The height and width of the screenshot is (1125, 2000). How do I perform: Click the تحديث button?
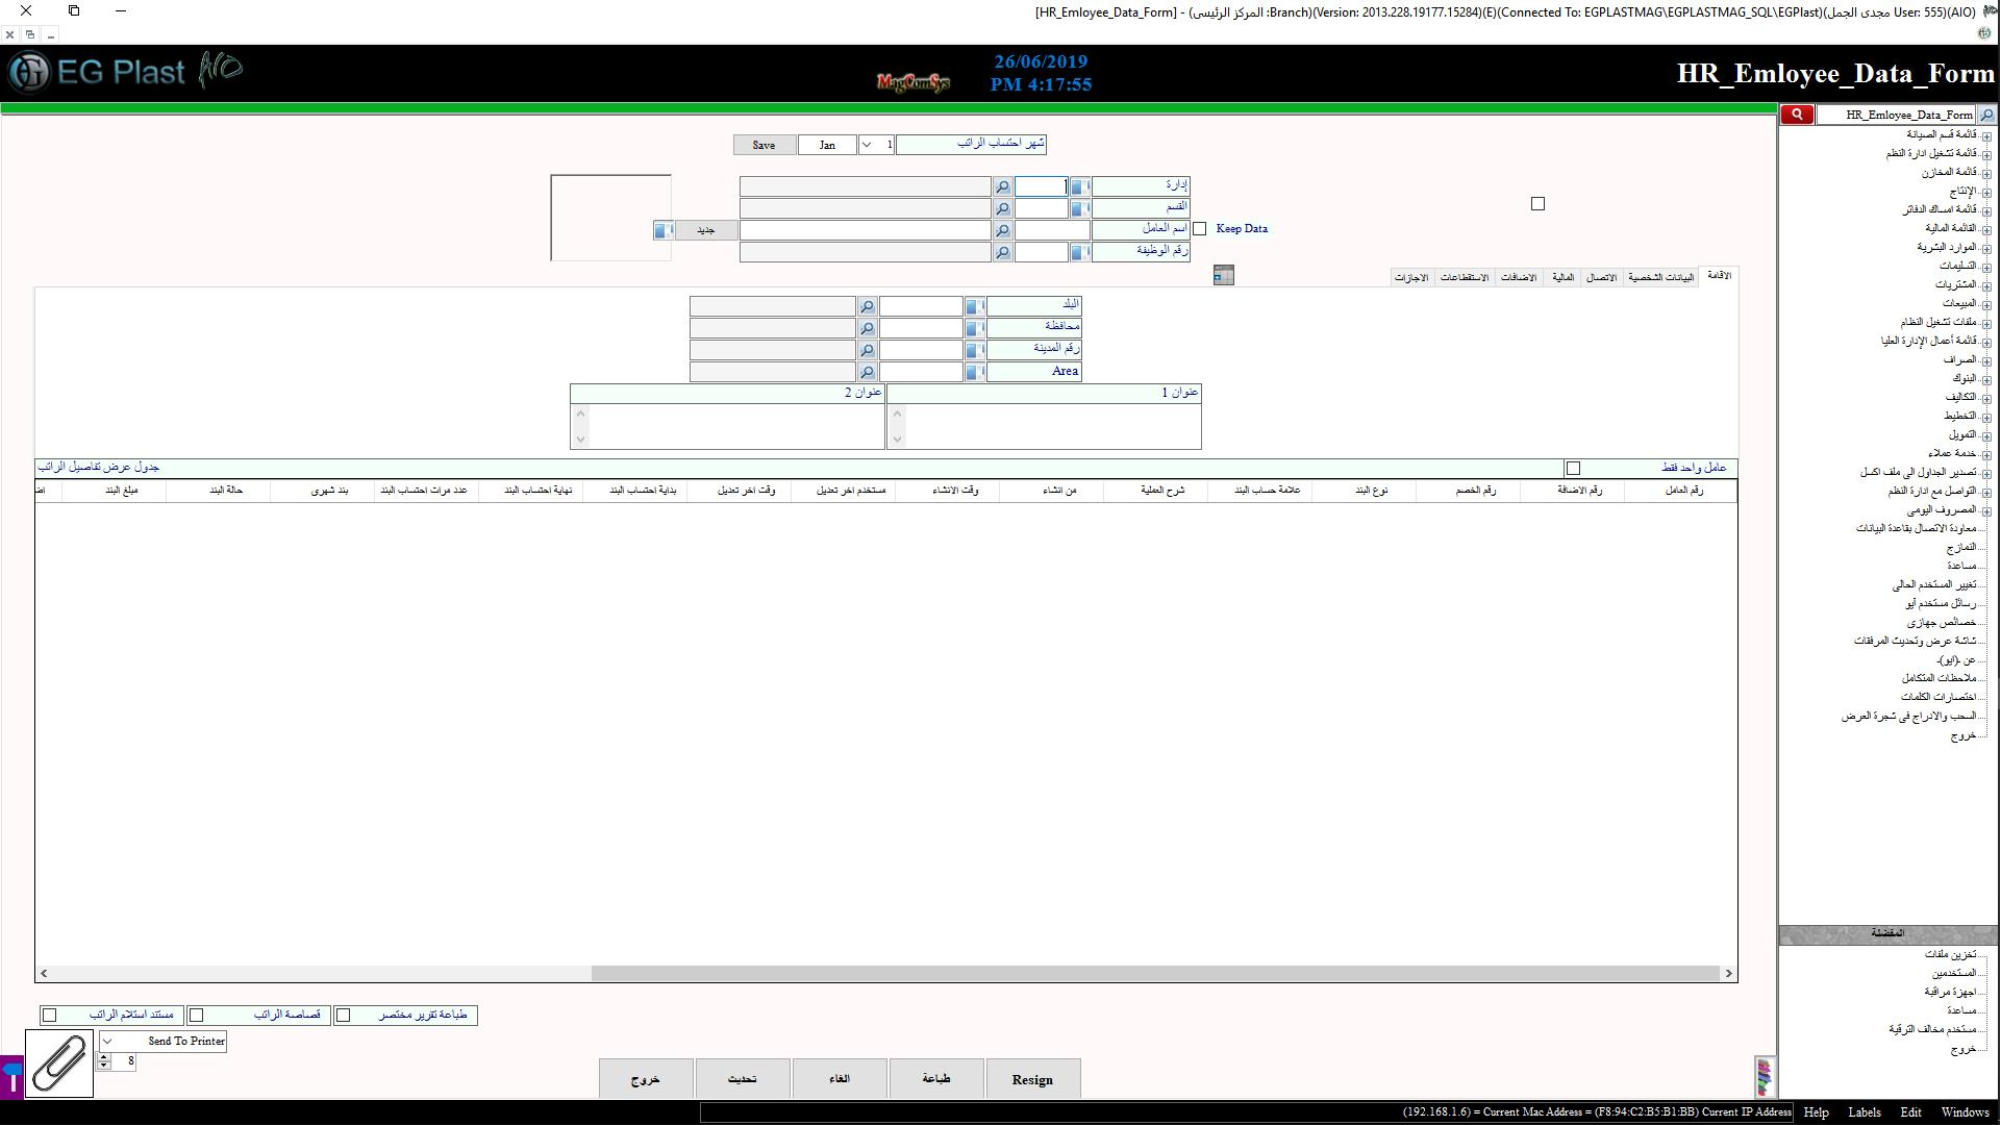(x=742, y=1079)
